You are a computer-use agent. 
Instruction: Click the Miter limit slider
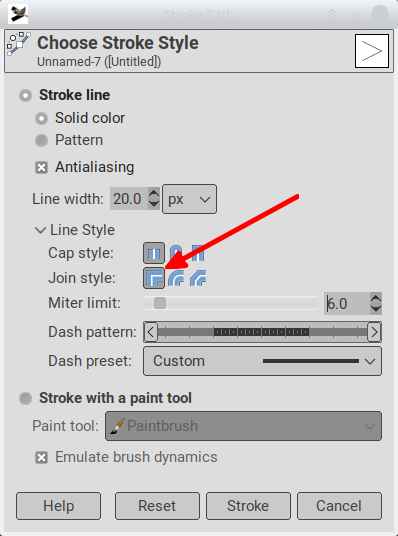[230, 303]
